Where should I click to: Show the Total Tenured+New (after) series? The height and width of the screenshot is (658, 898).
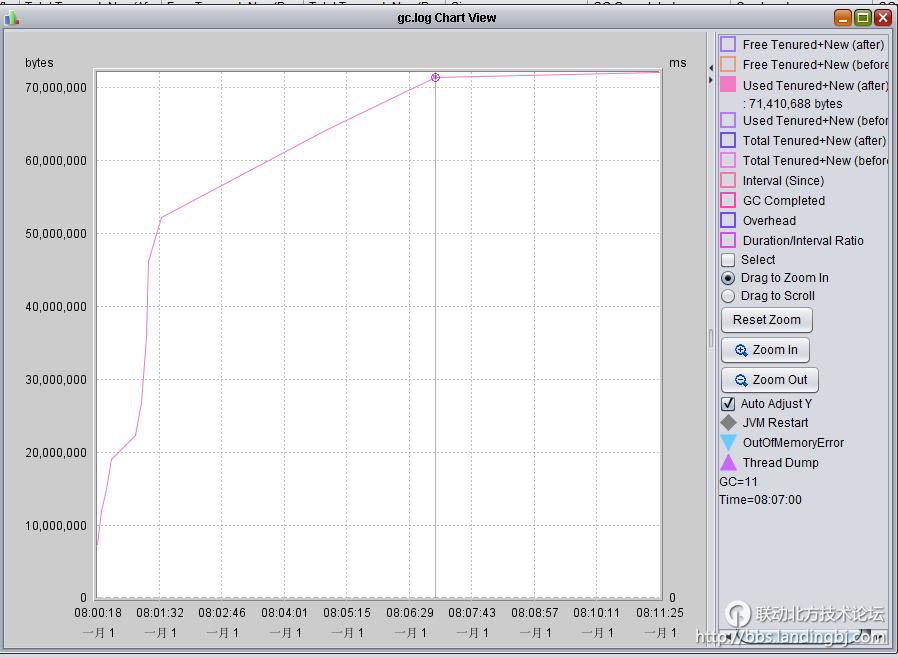coord(728,141)
